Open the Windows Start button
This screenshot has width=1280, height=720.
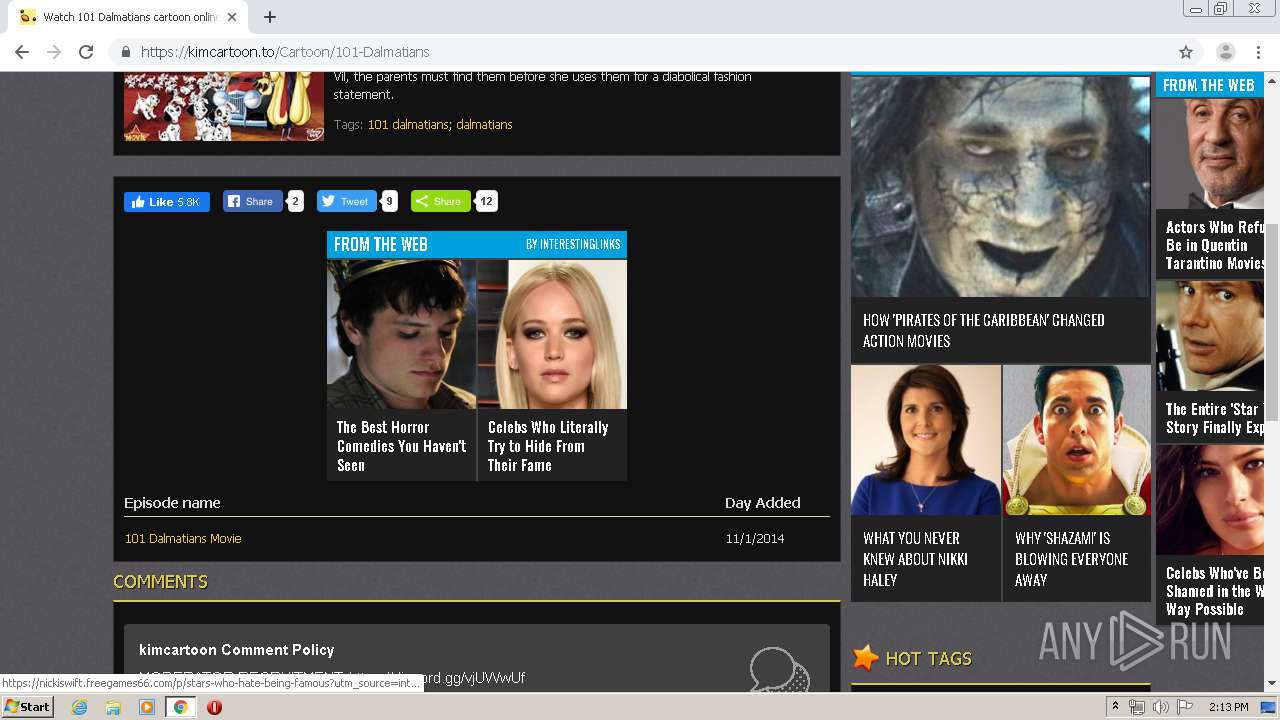[x=27, y=707]
